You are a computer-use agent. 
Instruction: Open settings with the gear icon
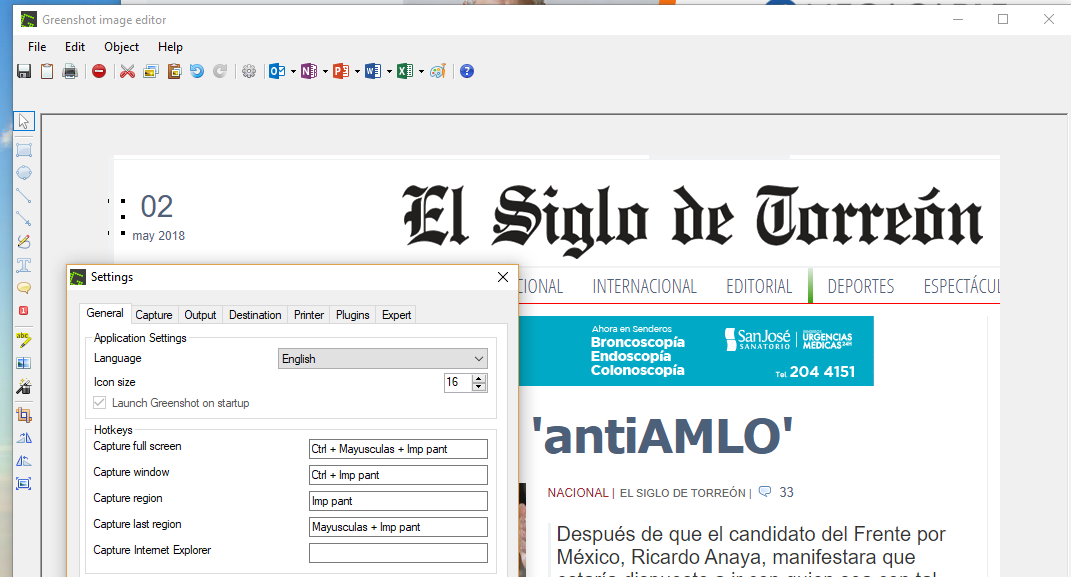click(x=249, y=71)
